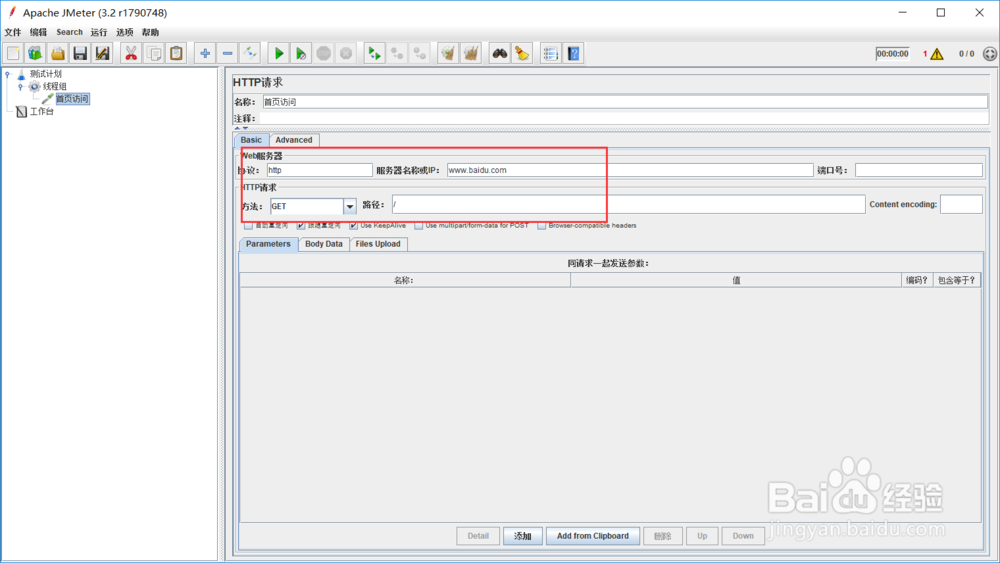Image resolution: width=1000 pixels, height=563 pixels.
Task: Open the 选项 menu
Action: 125,32
